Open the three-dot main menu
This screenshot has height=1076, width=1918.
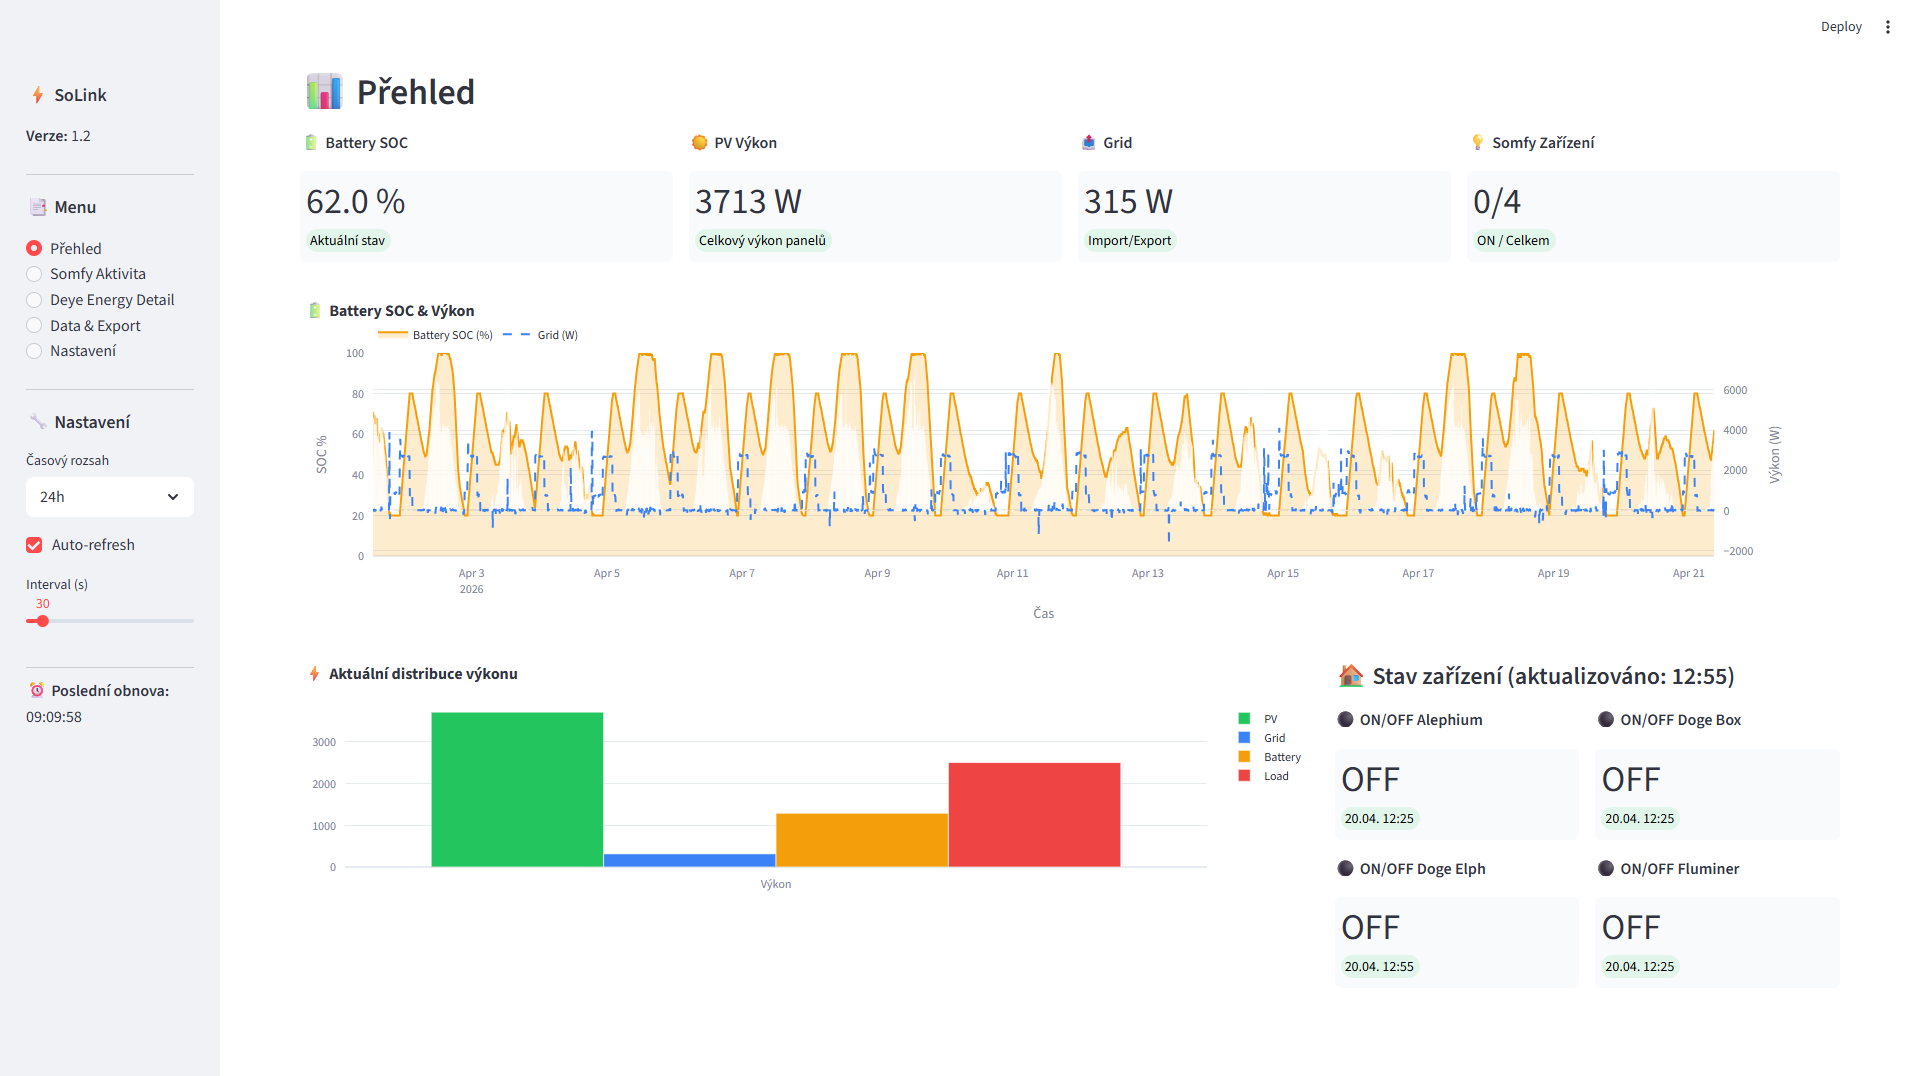click(1887, 27)
